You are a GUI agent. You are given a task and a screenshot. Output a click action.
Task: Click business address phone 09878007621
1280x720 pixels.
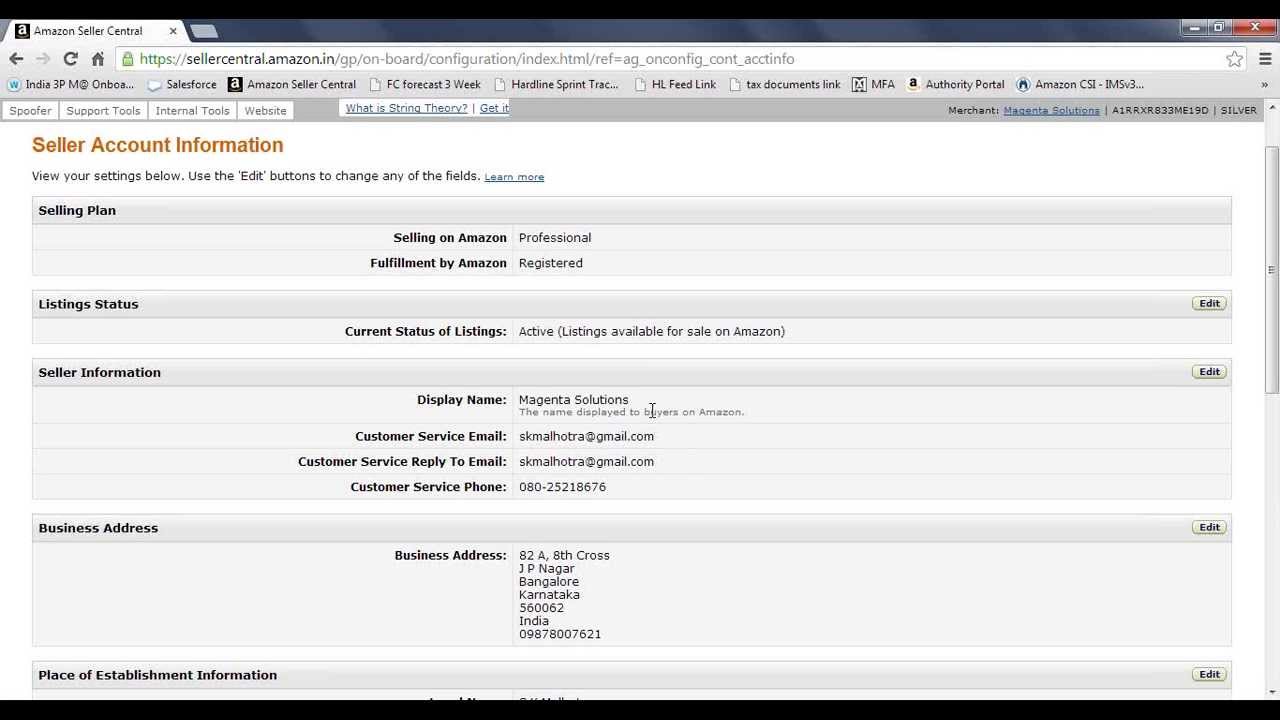pos(560,634)
